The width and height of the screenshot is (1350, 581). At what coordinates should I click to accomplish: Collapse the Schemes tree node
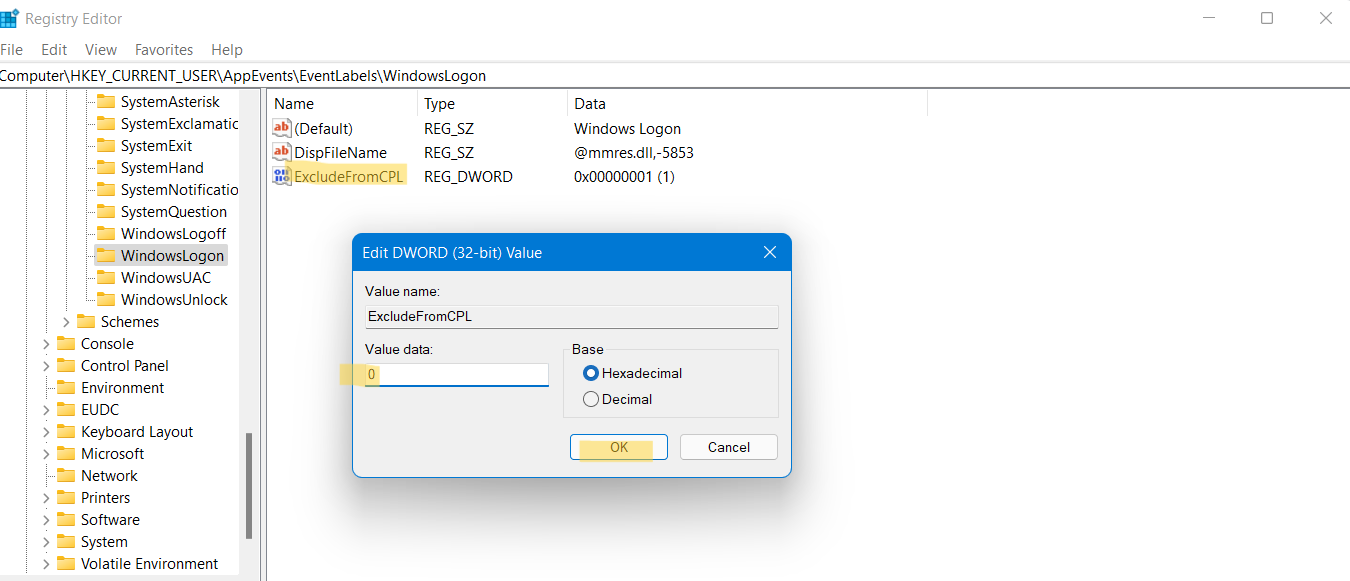(x=66, y=321)
